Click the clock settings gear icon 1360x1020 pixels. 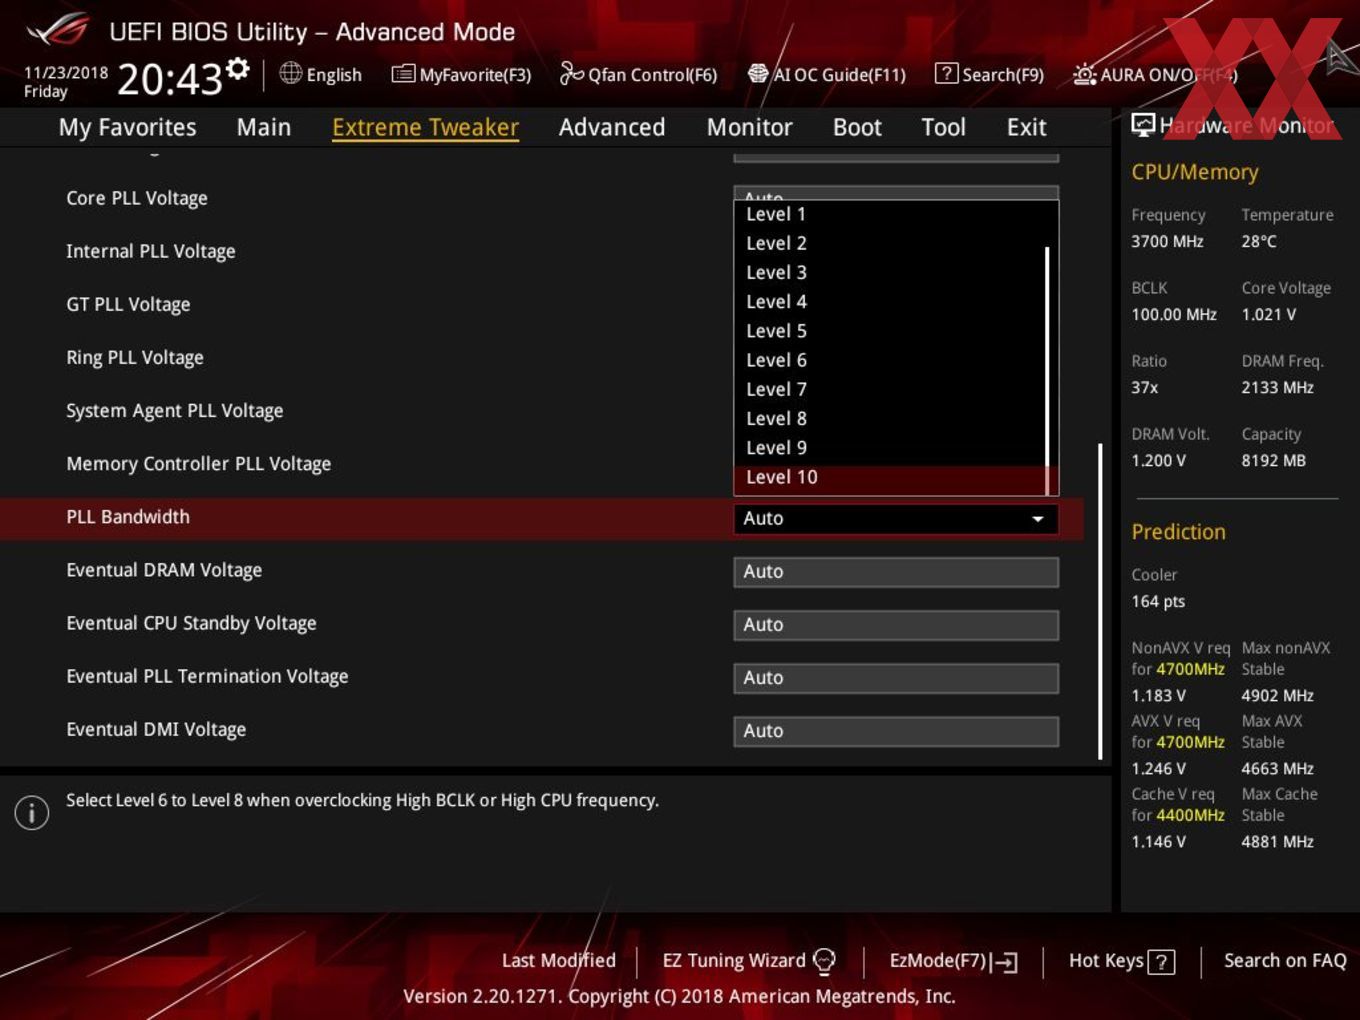click(x=237, y=68)
